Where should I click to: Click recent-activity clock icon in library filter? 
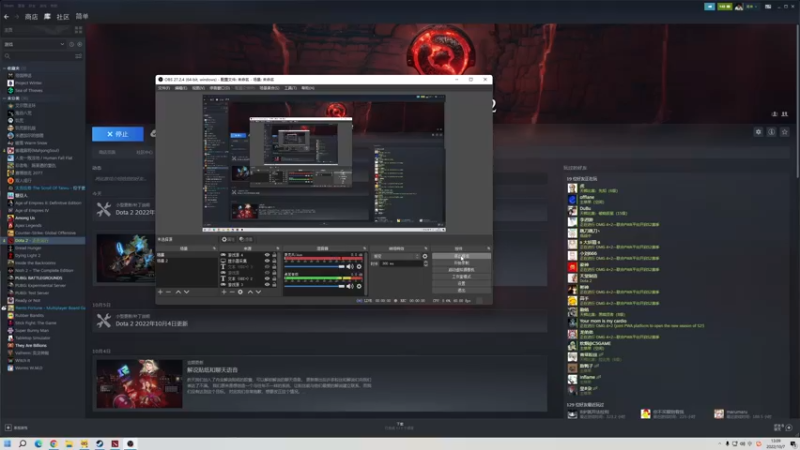coord(71,44)
